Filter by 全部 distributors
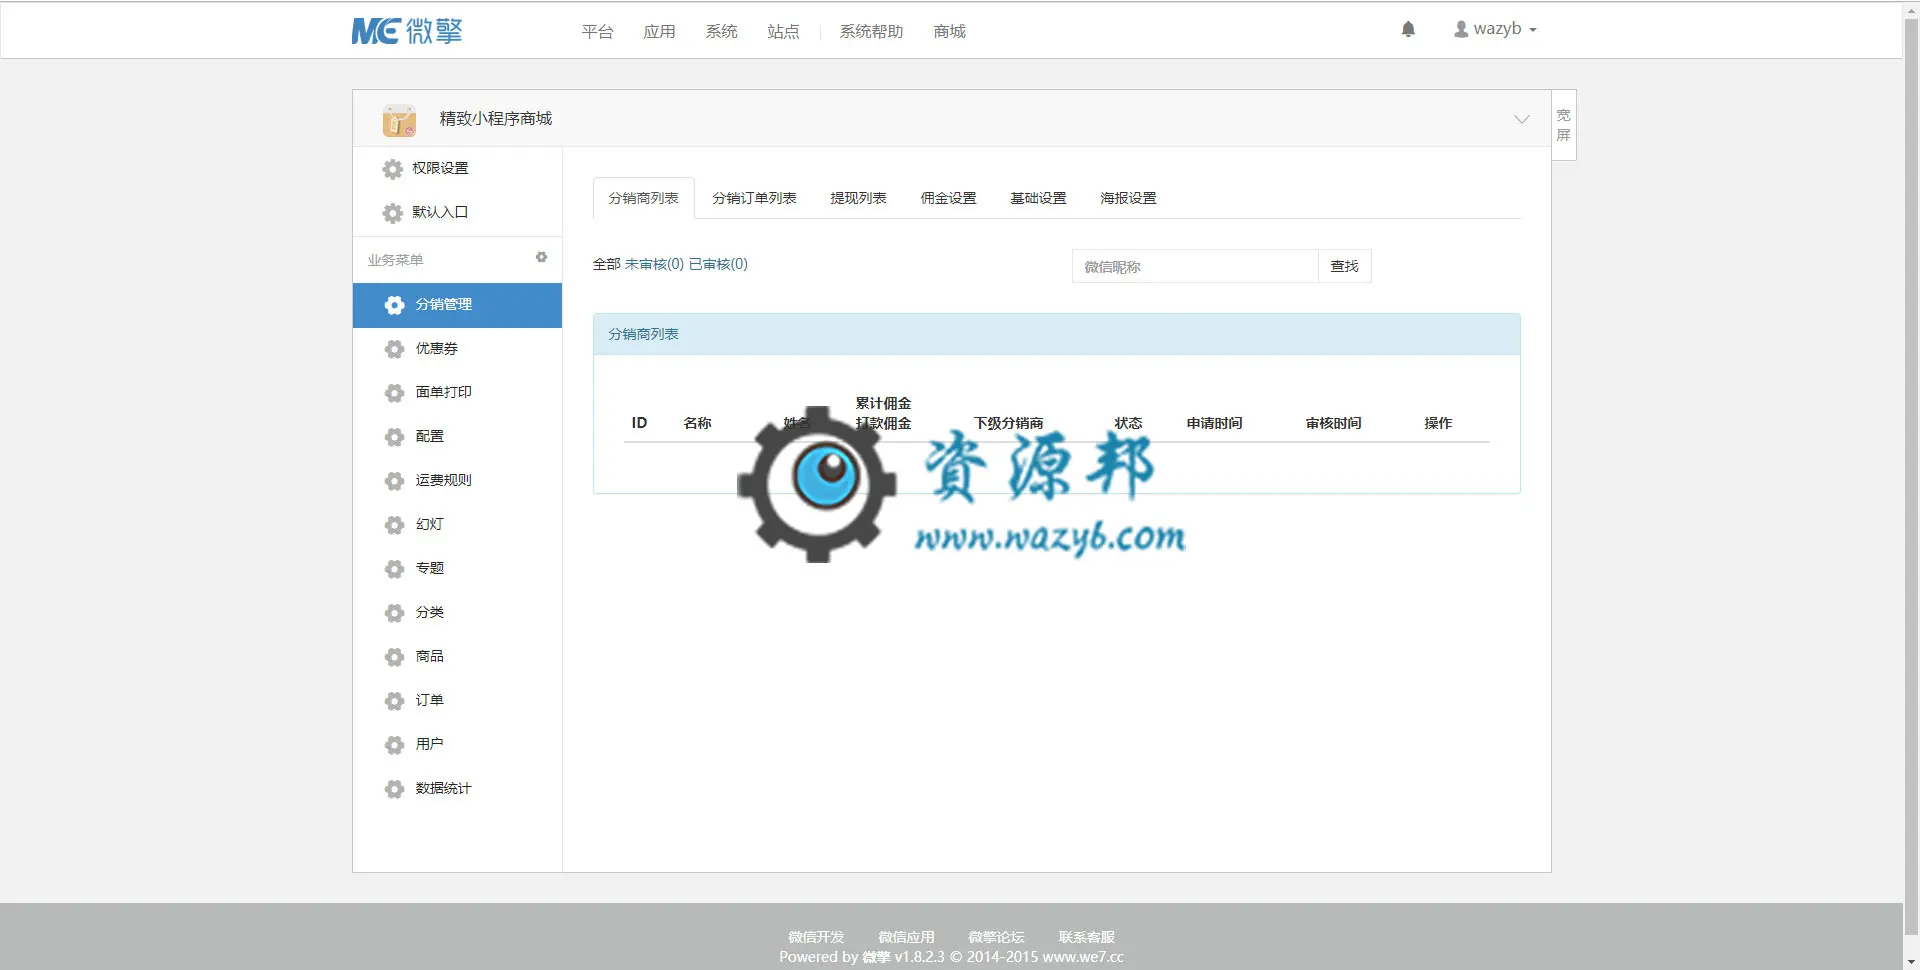 pyautogui.click(x=606, y=264)
